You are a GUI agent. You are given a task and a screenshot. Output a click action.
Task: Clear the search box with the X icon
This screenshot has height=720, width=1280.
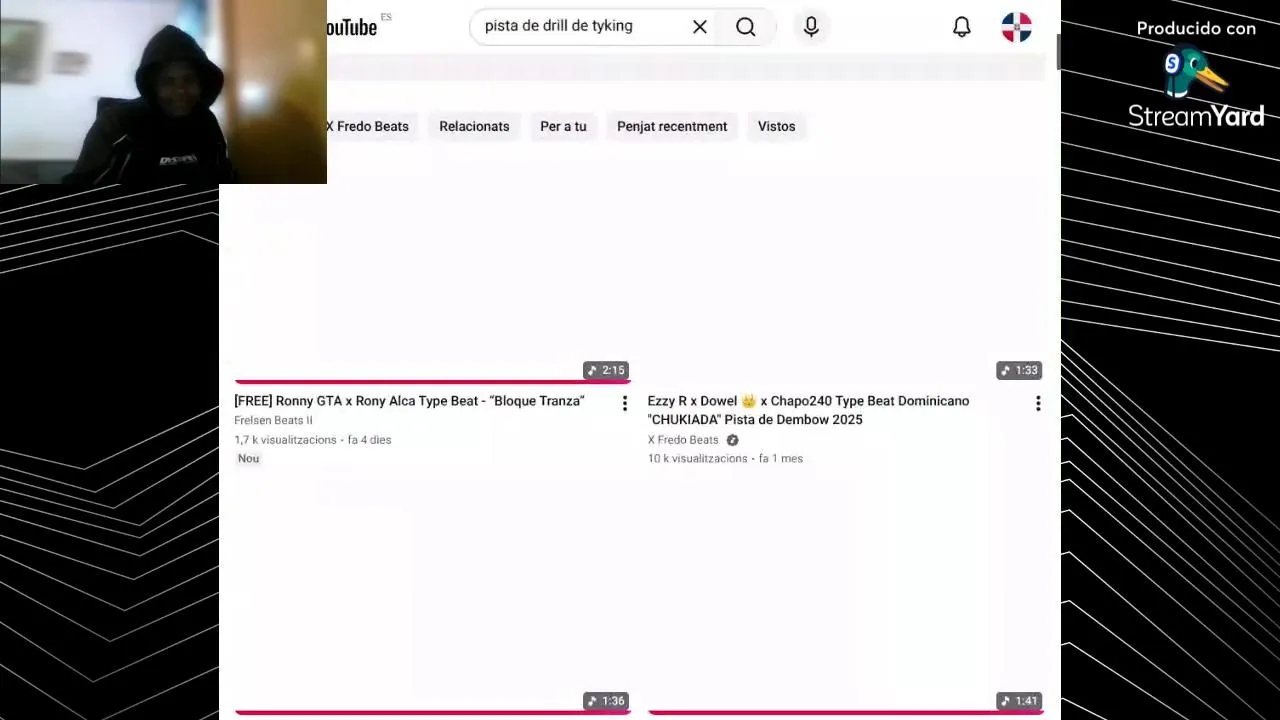pos(700,27)
